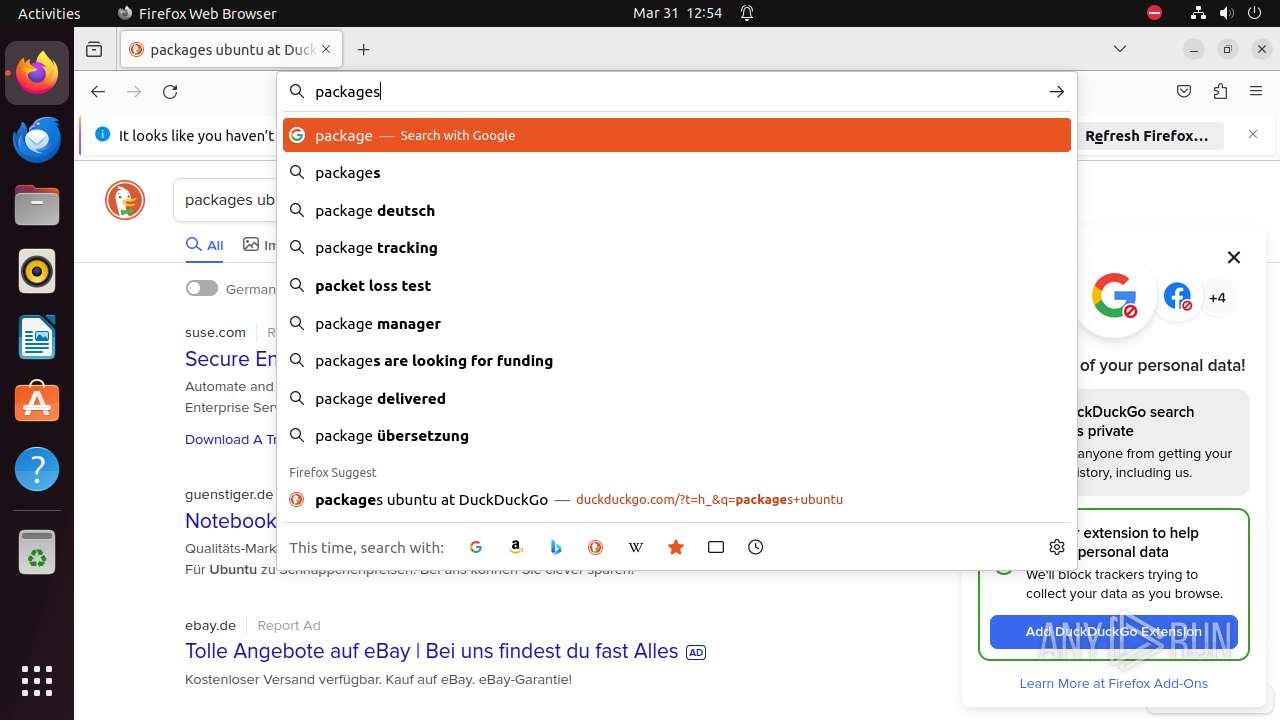Screen dimensions: 1280x720
Task: Click Report Ad next to ebay.de
Action: [289, 626]
